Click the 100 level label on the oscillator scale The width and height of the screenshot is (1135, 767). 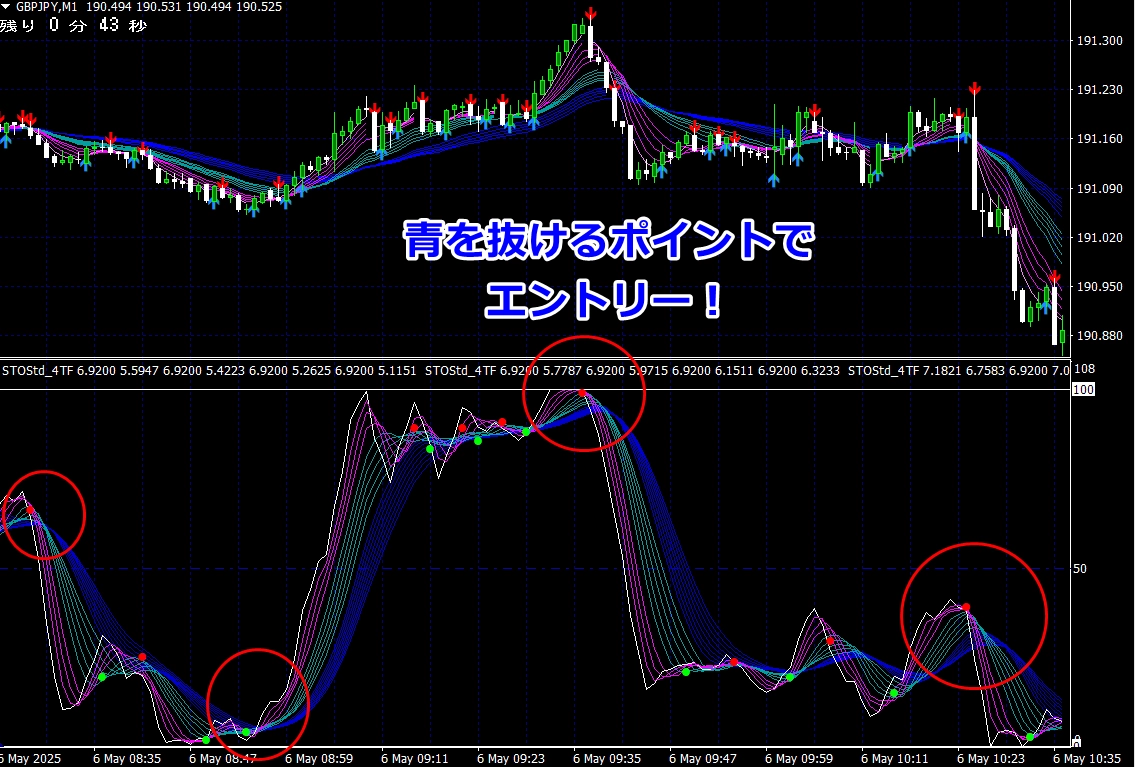pos(1083,389)
